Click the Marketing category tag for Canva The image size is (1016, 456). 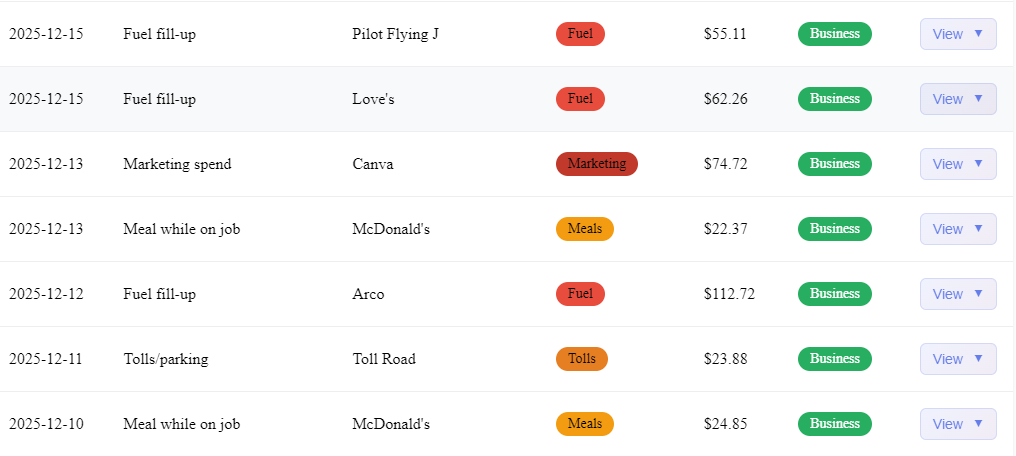(596, 164)
